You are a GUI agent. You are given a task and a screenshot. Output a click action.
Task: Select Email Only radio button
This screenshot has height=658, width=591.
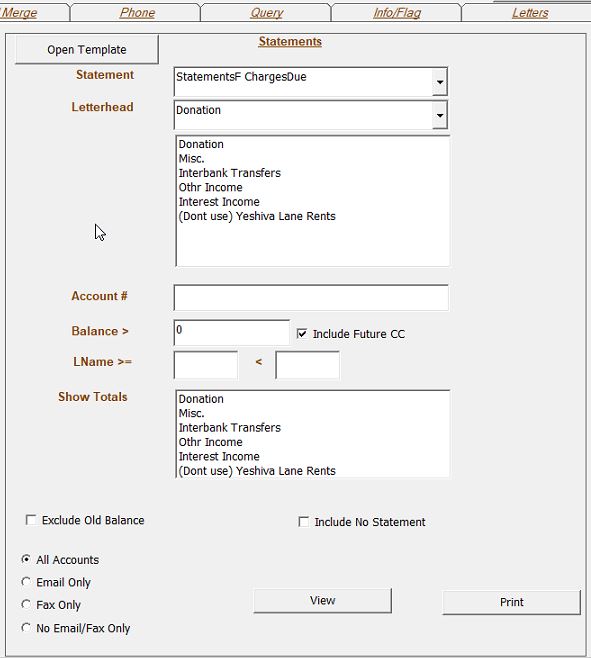pos(26,582)
